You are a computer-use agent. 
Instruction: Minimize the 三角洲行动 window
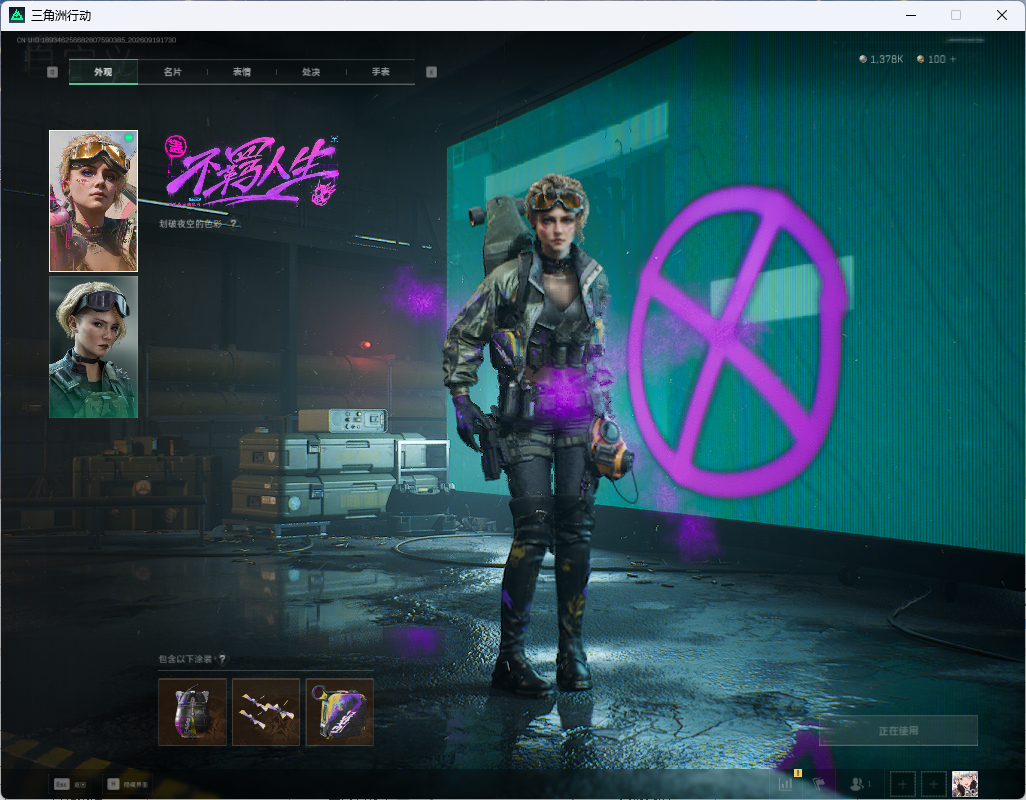[911, 15]
